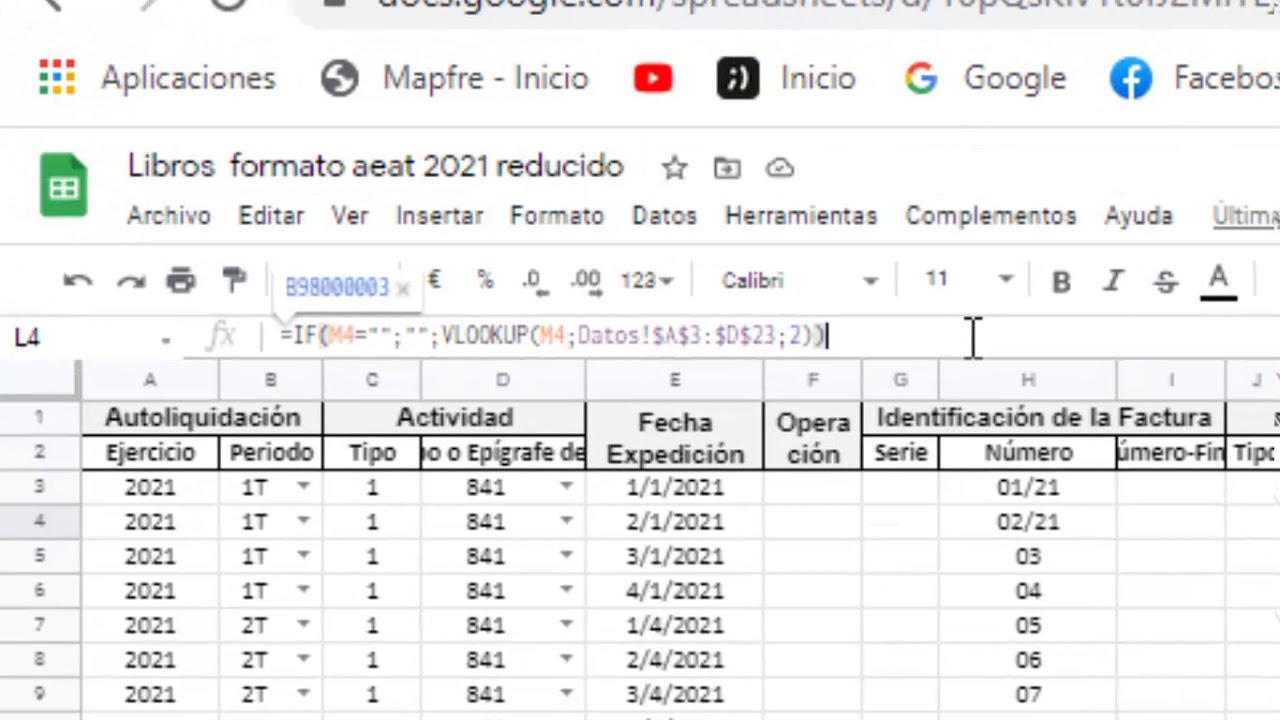Viewport: 1280px width, 720px height.
Task: Open Periodo dropdown in row 3
Action: click(x=303, y=487)
